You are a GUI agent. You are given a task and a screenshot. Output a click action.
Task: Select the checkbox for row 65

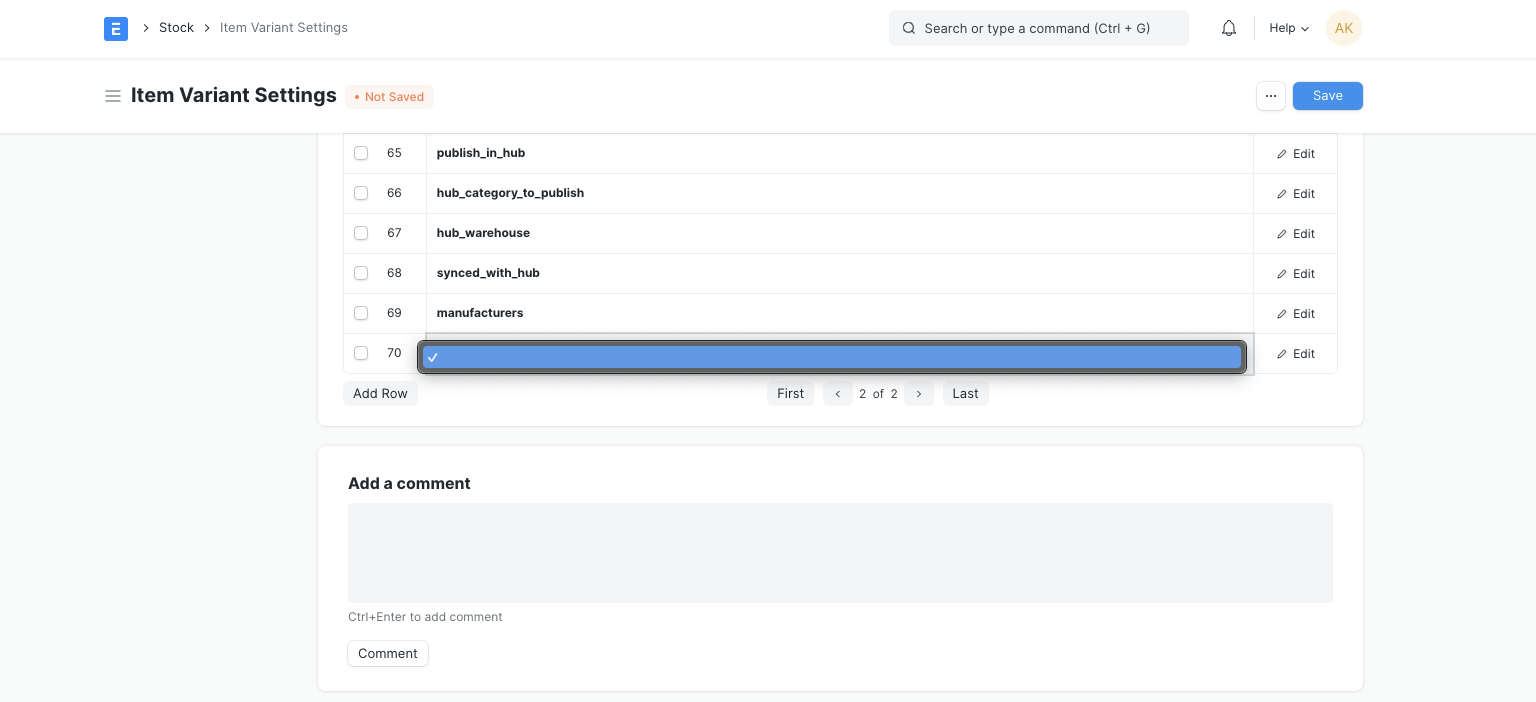pyautogui.click(x=361, y=153)
